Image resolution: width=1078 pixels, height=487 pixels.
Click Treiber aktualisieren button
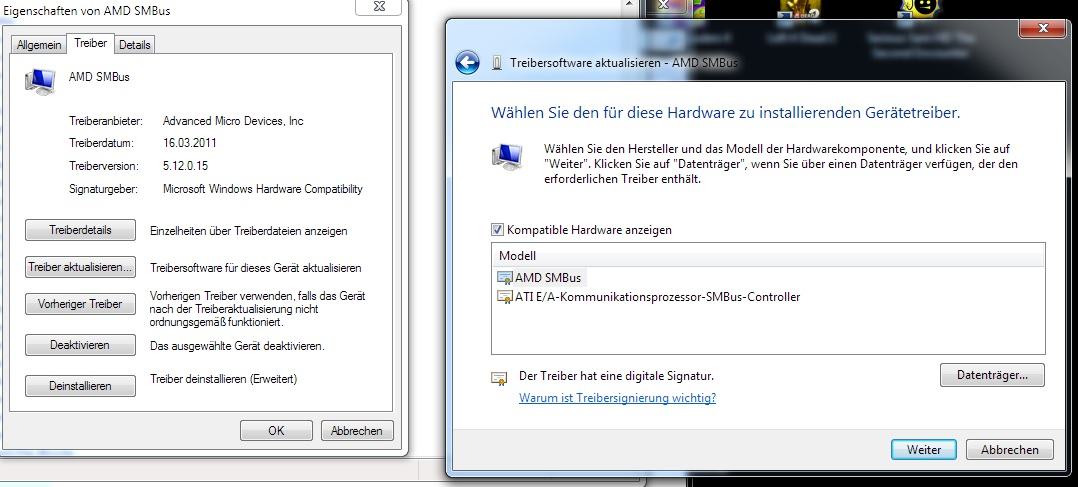tap(80, 268)
